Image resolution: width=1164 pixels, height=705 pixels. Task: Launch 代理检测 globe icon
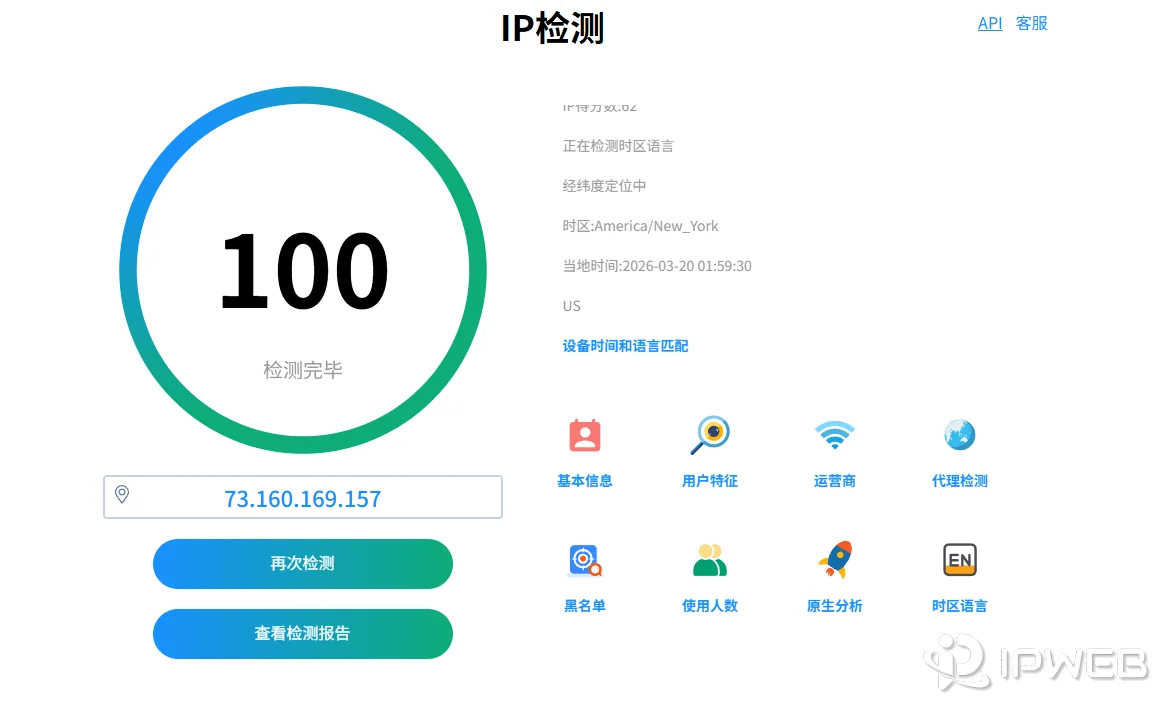click(959, 434)
